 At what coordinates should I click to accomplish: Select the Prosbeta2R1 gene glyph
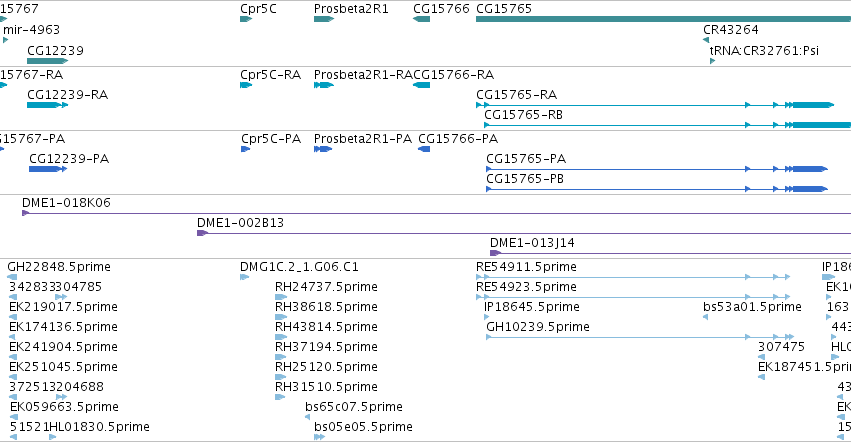(x=324, y=19)
